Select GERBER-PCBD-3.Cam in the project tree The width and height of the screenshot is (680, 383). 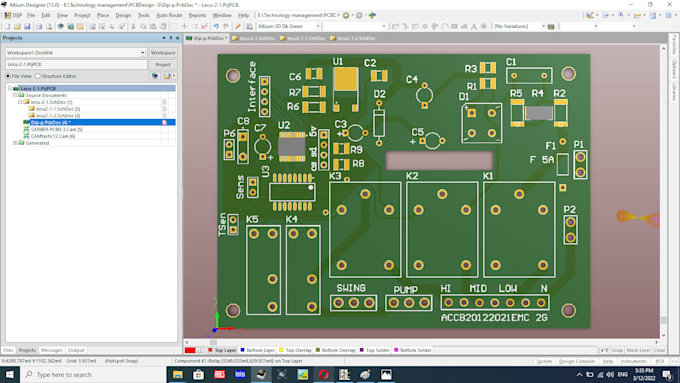(x=56, y=129)
